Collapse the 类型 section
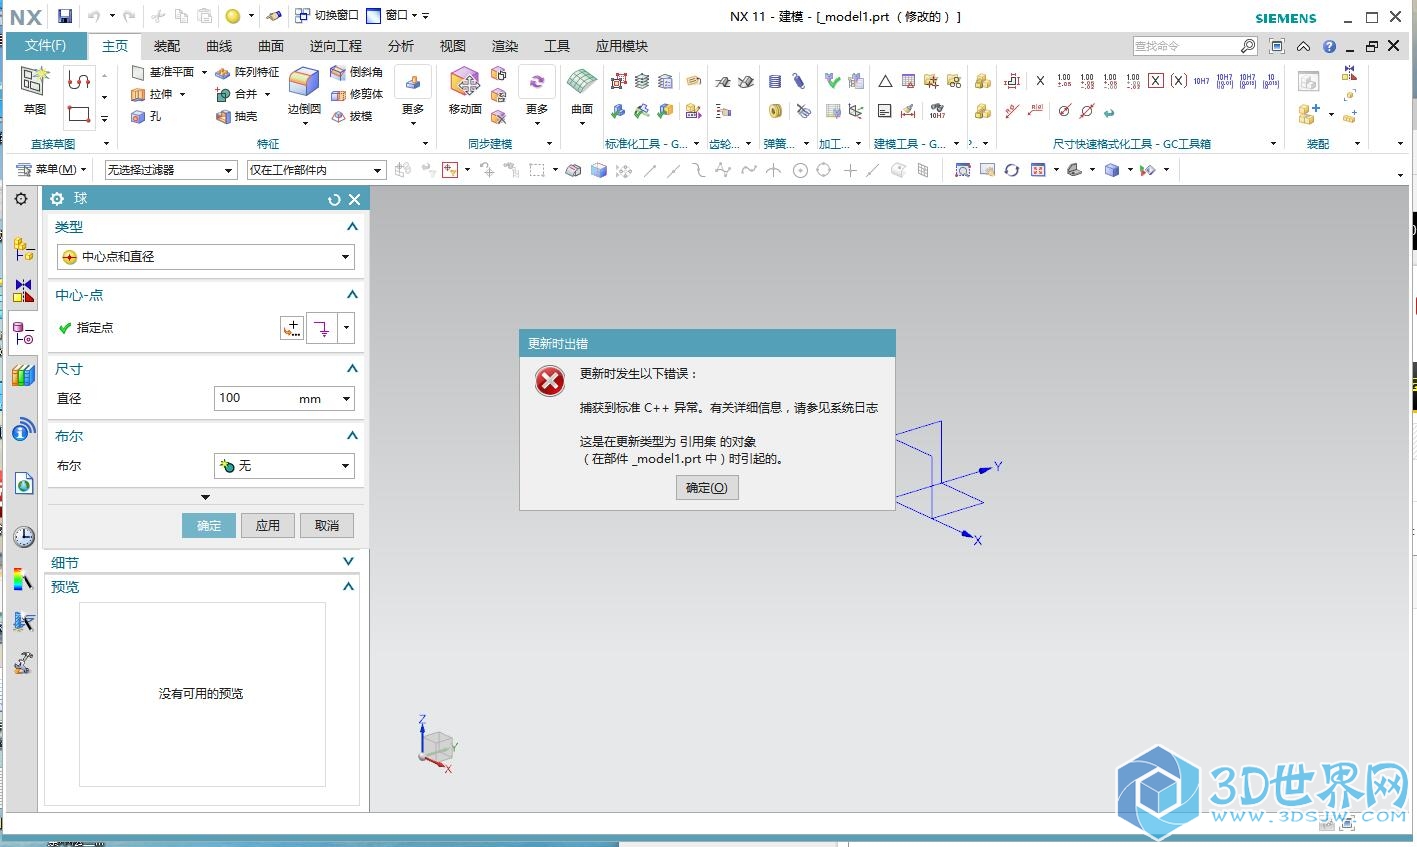Viewport: 1417px width, 847px height. [x=352, y=227]
